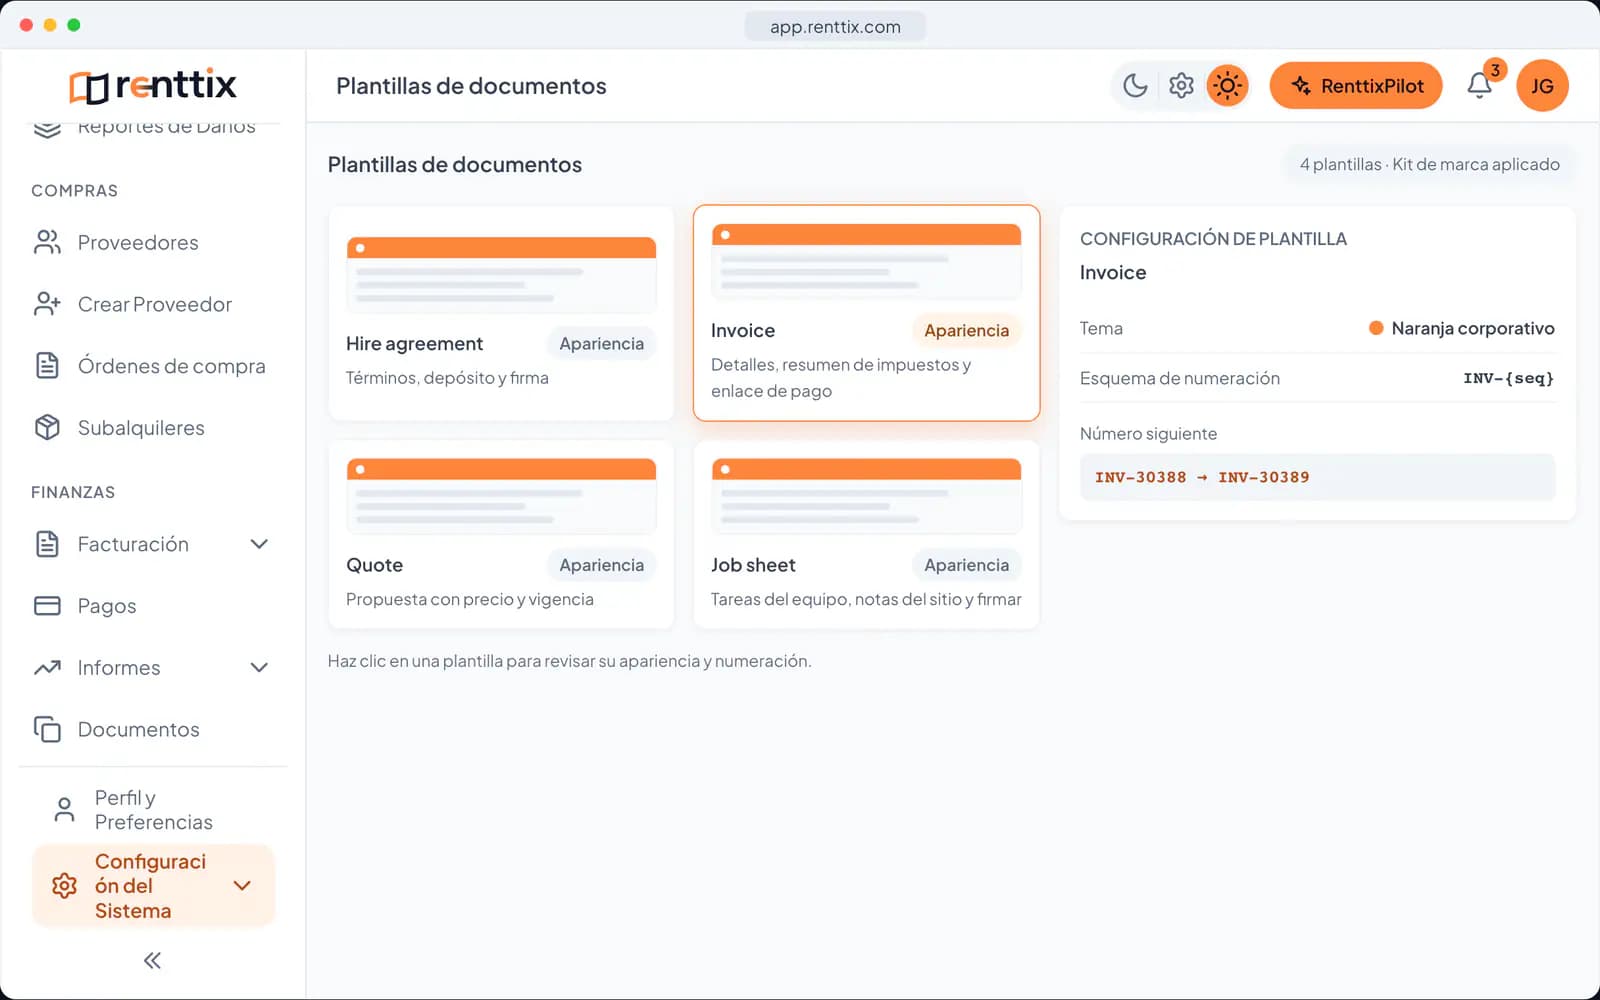
Task: Switch to dark mode moon icon
Action: coord(1135,86)
